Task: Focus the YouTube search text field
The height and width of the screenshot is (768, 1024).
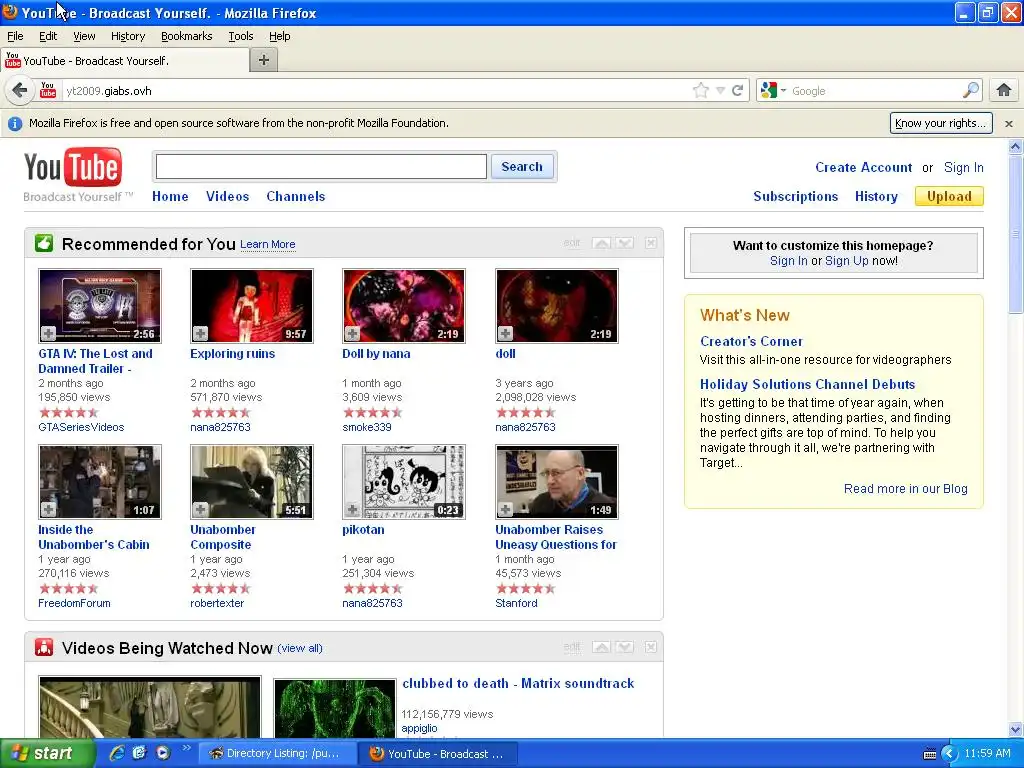Action: tap(321, 167)
